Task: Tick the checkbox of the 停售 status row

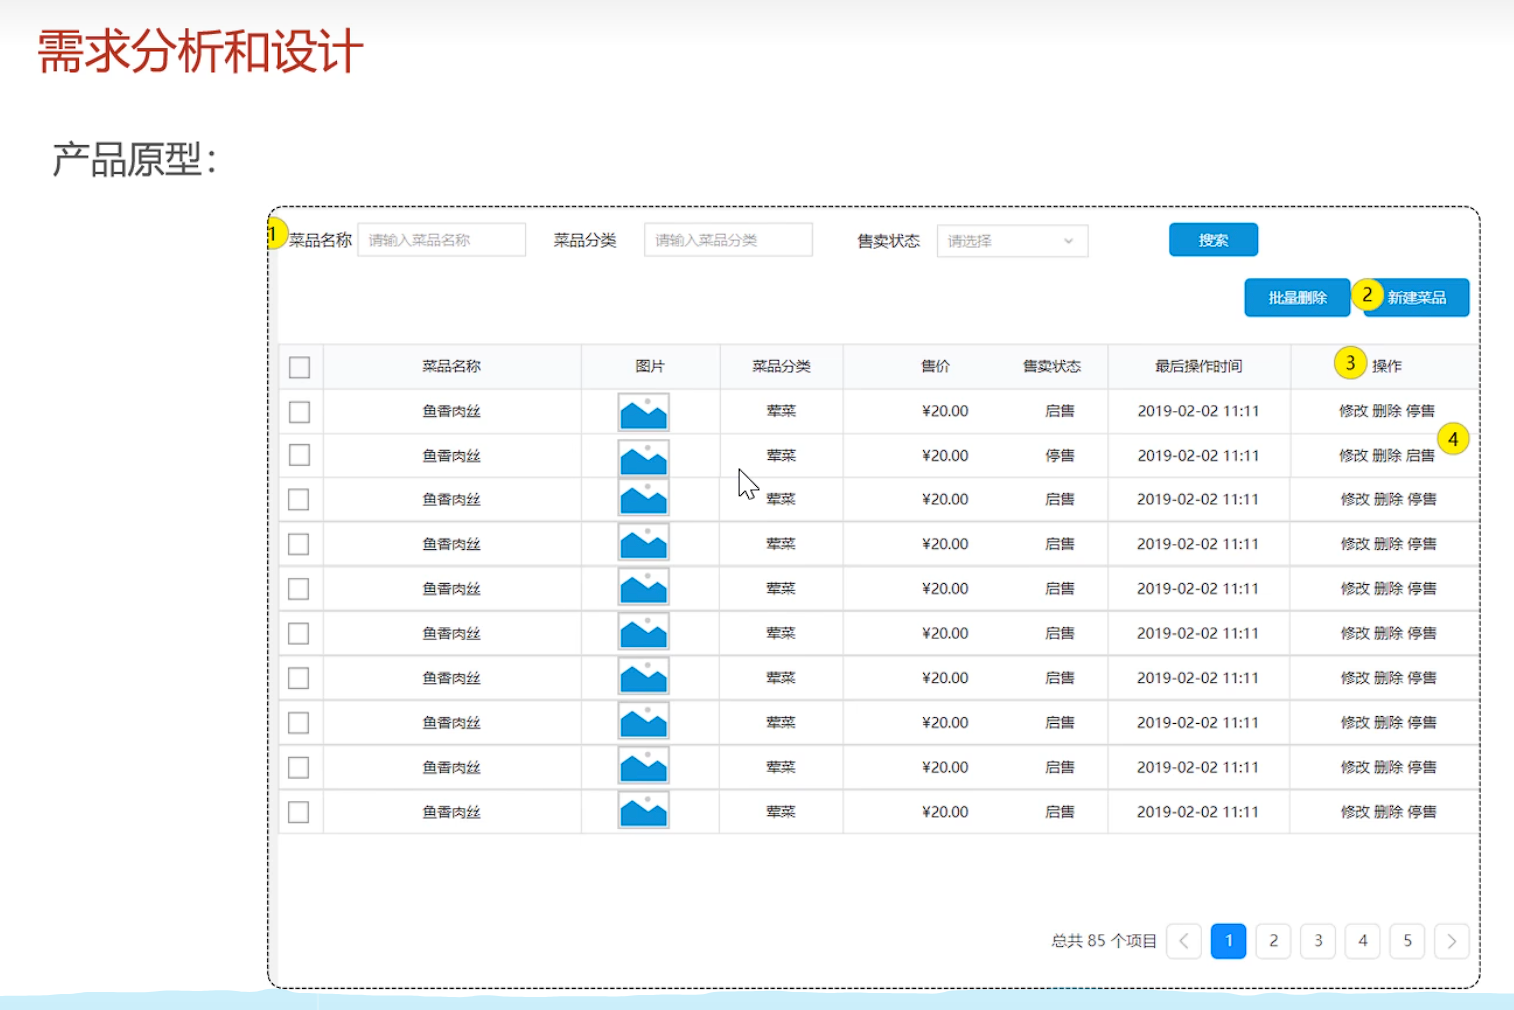Action: (299, 455)
